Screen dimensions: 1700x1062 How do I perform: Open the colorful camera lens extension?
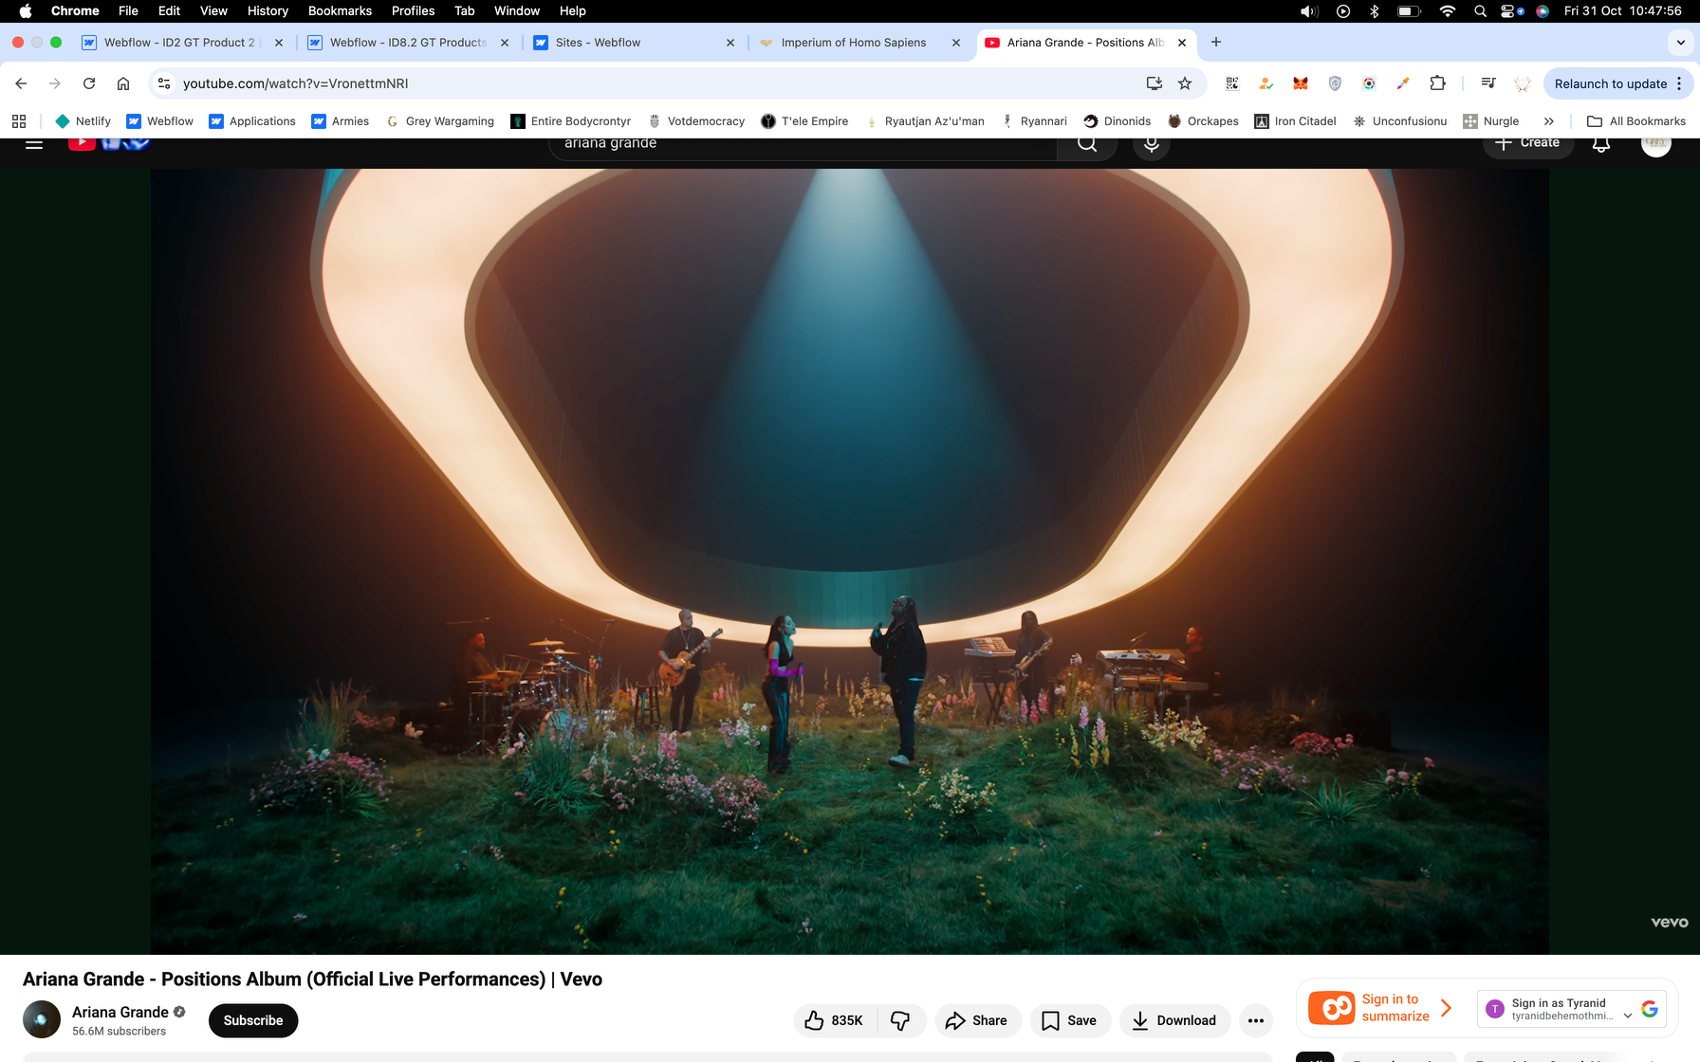click(x=1369, y=84)
